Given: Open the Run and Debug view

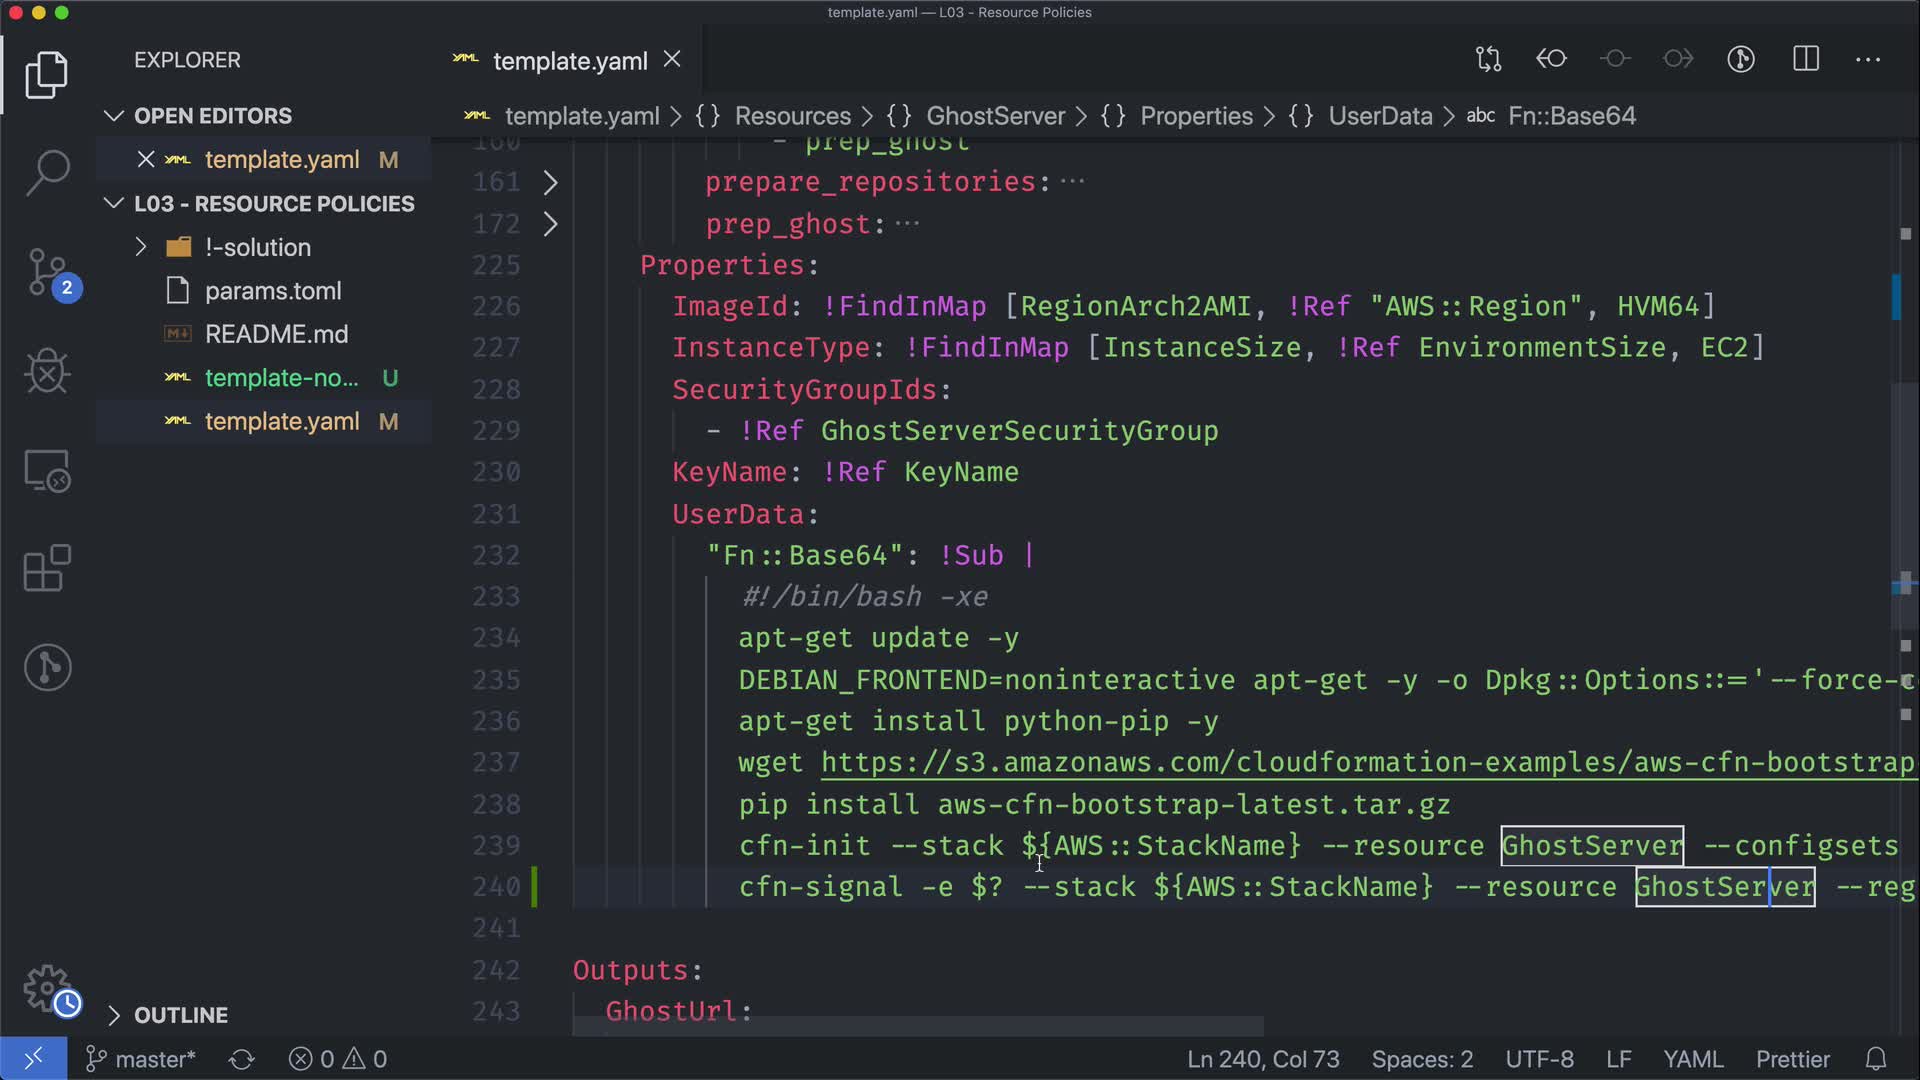Looking at the screenshot, I should pos(47,371).
